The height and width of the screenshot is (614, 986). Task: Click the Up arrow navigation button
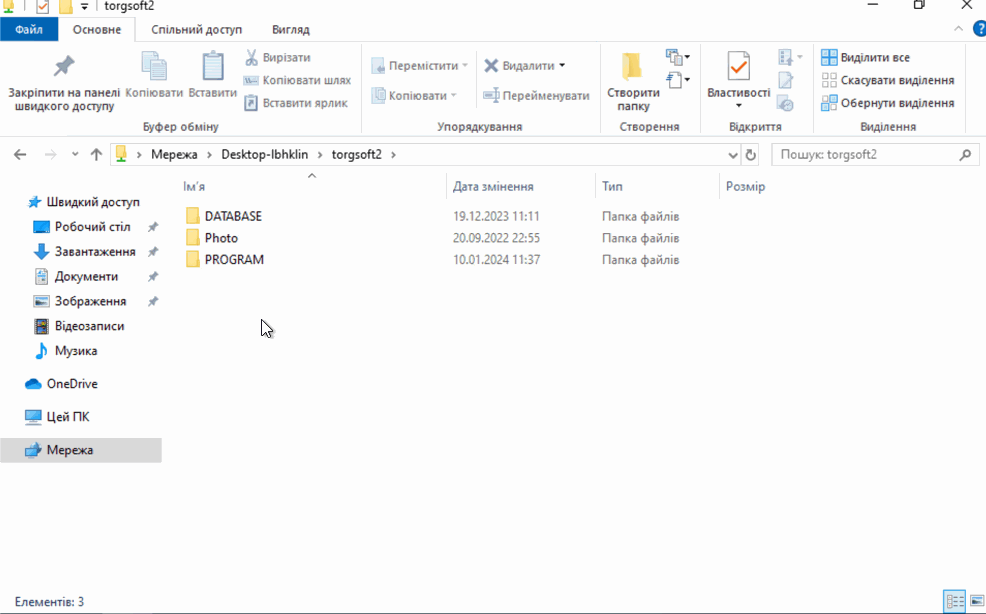(96, 155)
